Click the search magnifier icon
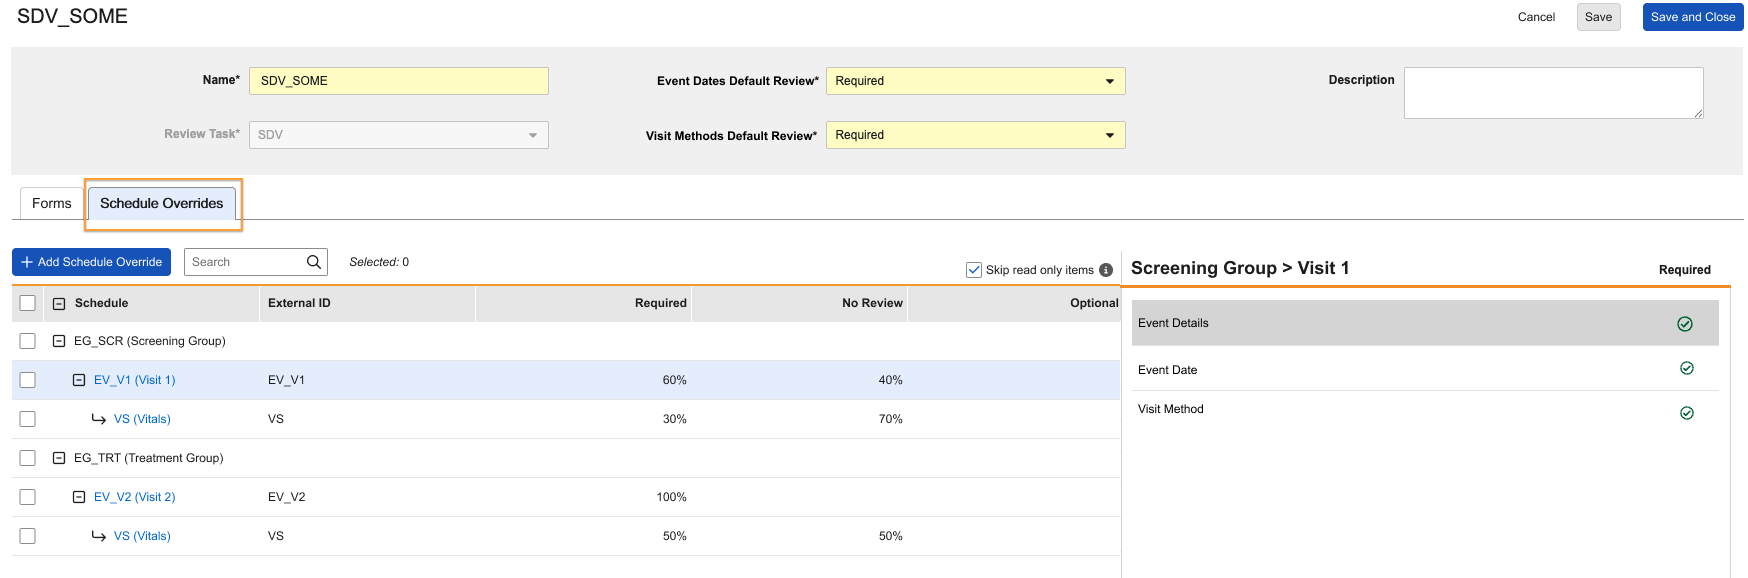This screenshot has width=1748, height=578. pyautogui.click(x=314, y=262)
